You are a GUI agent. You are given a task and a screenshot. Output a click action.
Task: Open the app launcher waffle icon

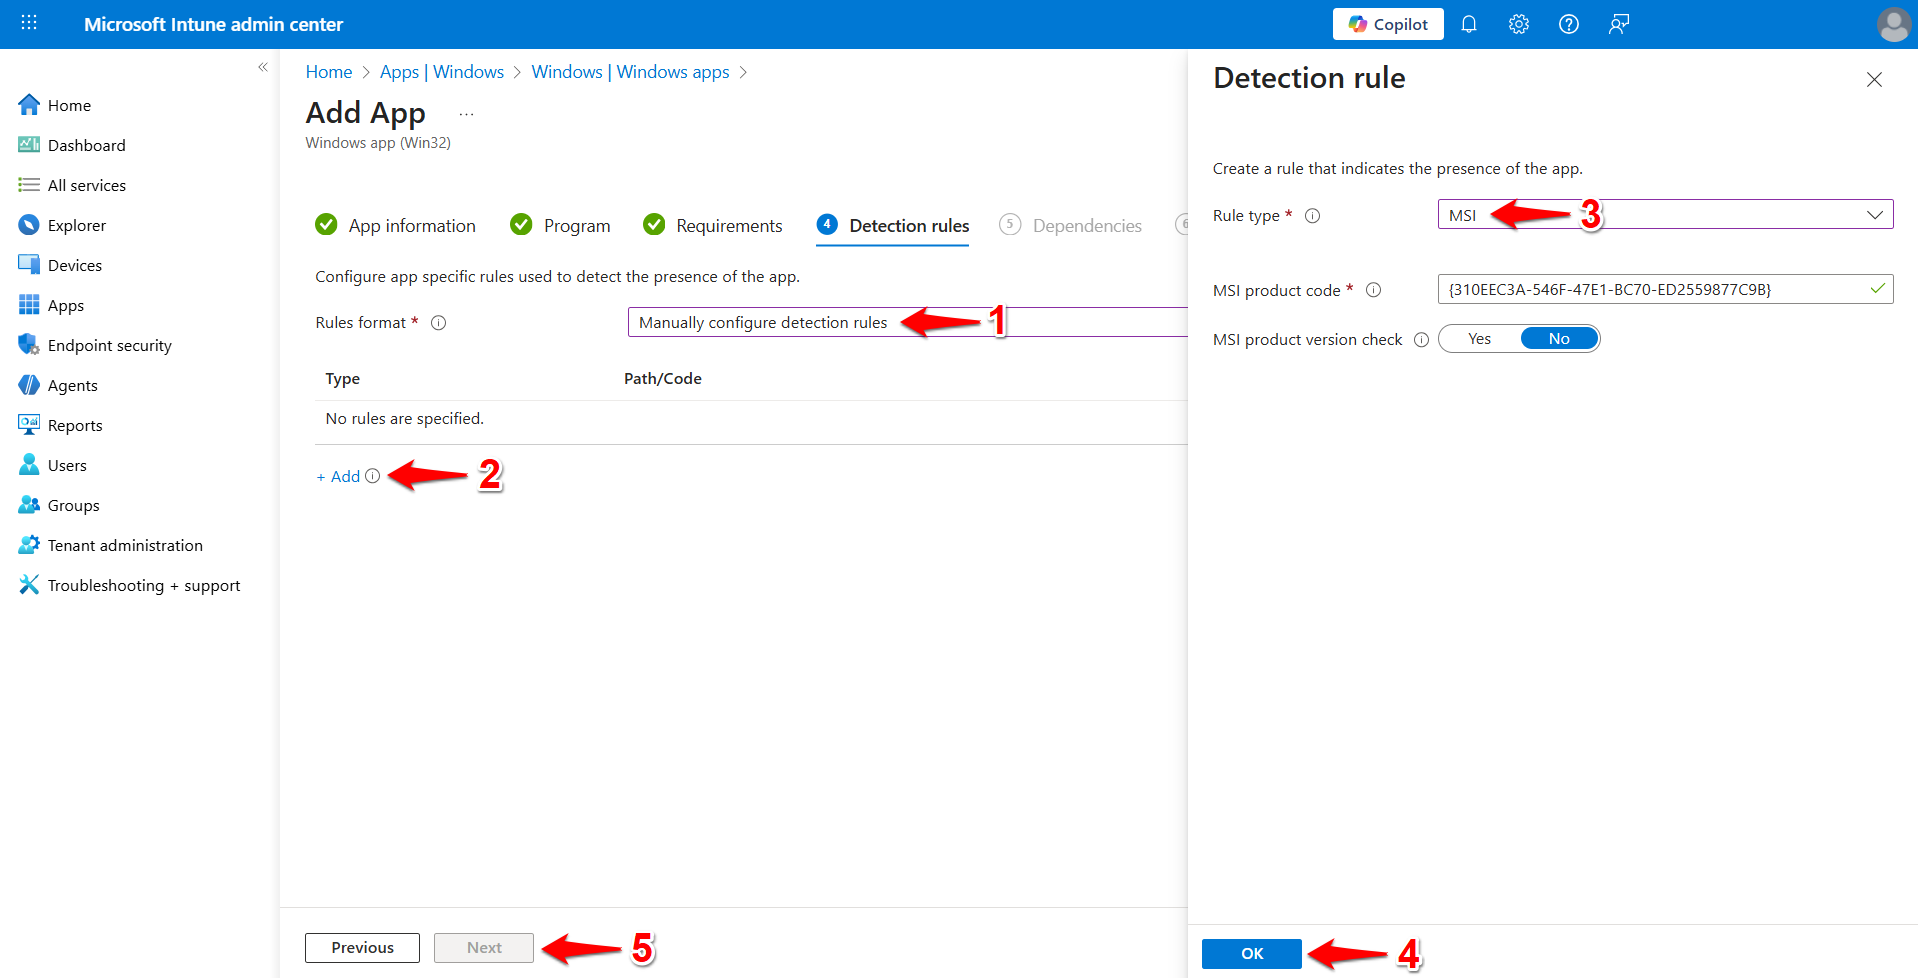coord(29,23)
